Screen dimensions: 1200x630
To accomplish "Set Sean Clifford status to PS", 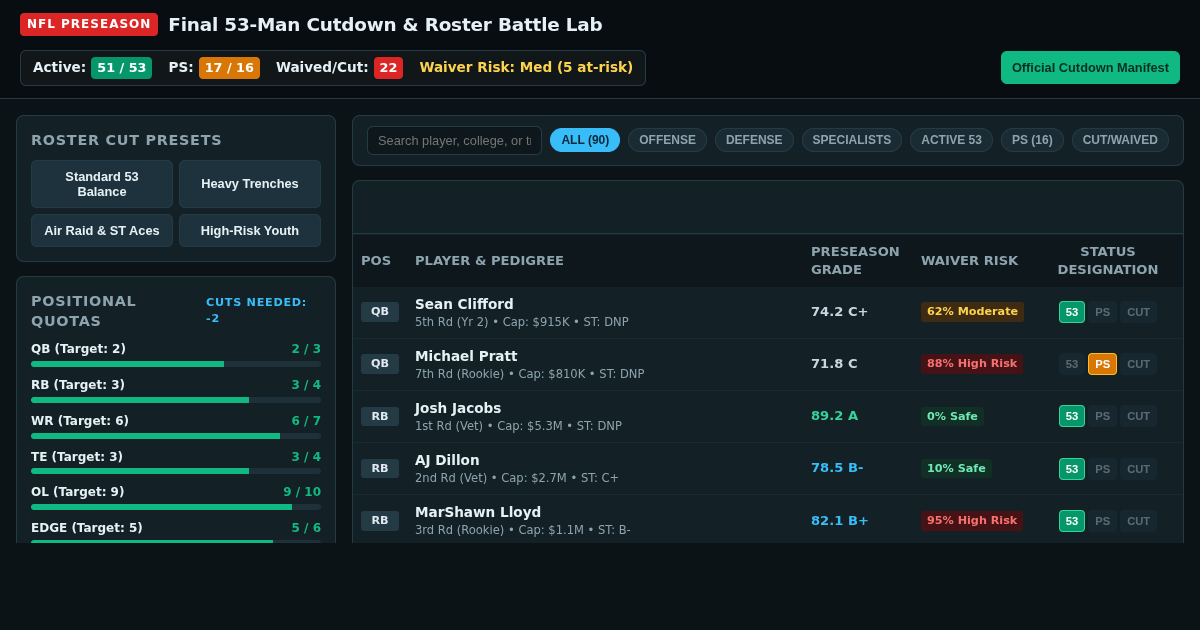I will 1102,312.
